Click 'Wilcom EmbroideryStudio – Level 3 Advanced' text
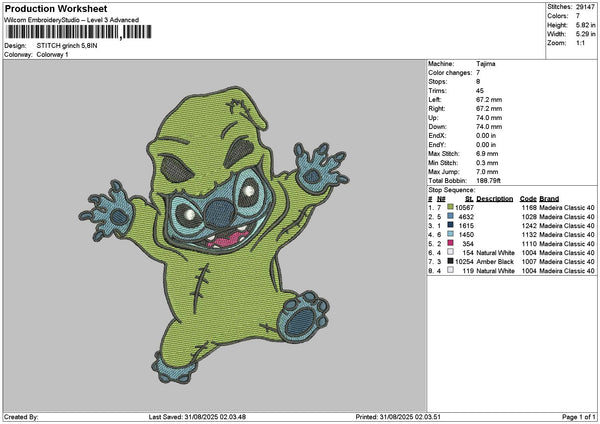The height and width of the screenshot is (424, 600). (71, 20)
